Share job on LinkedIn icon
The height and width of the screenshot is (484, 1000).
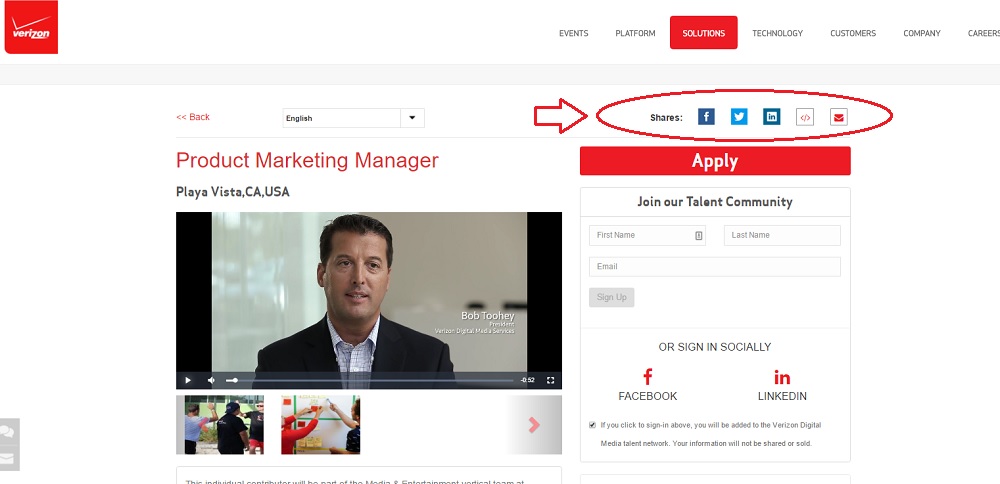(772, 117)
